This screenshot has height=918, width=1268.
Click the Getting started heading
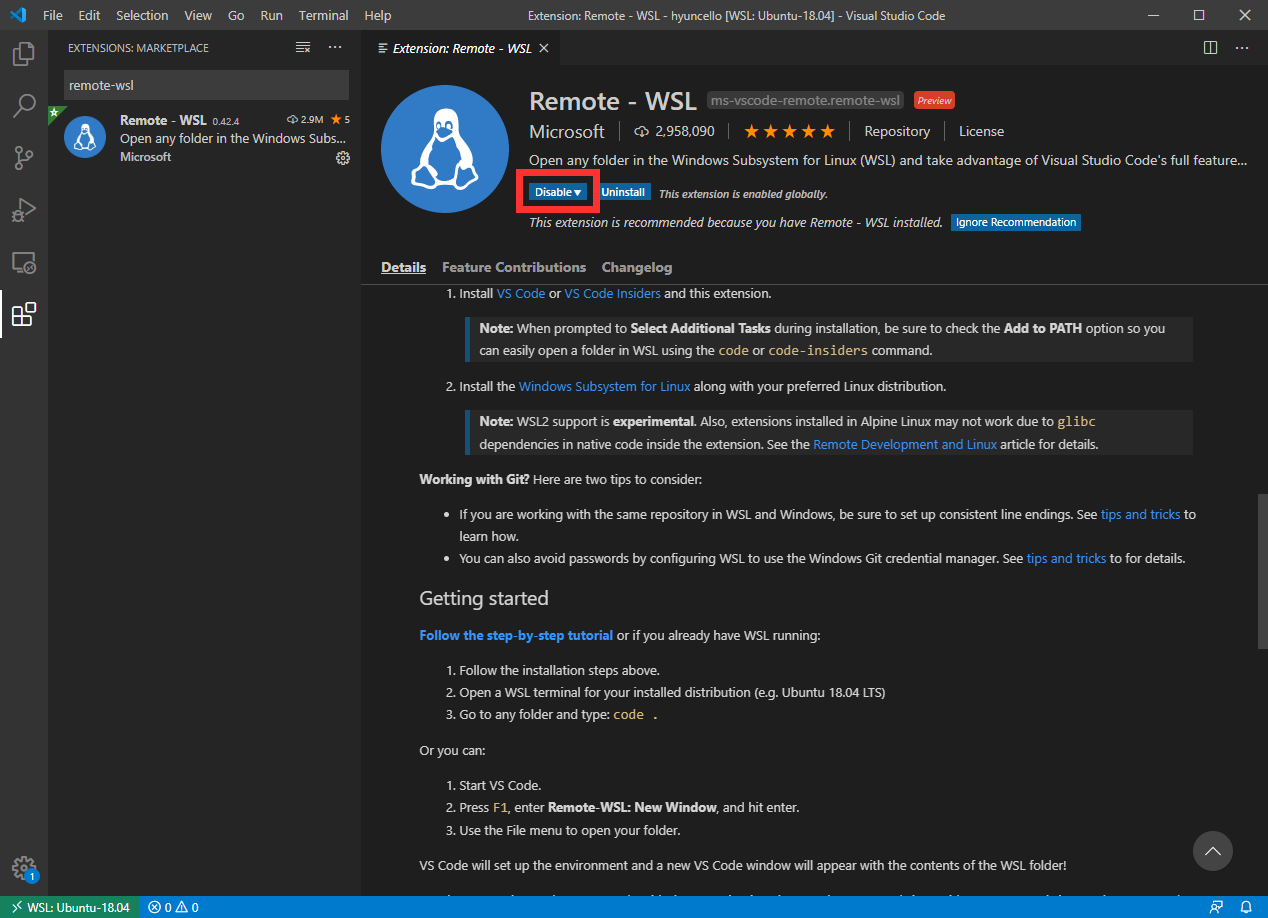pos(484,598)
